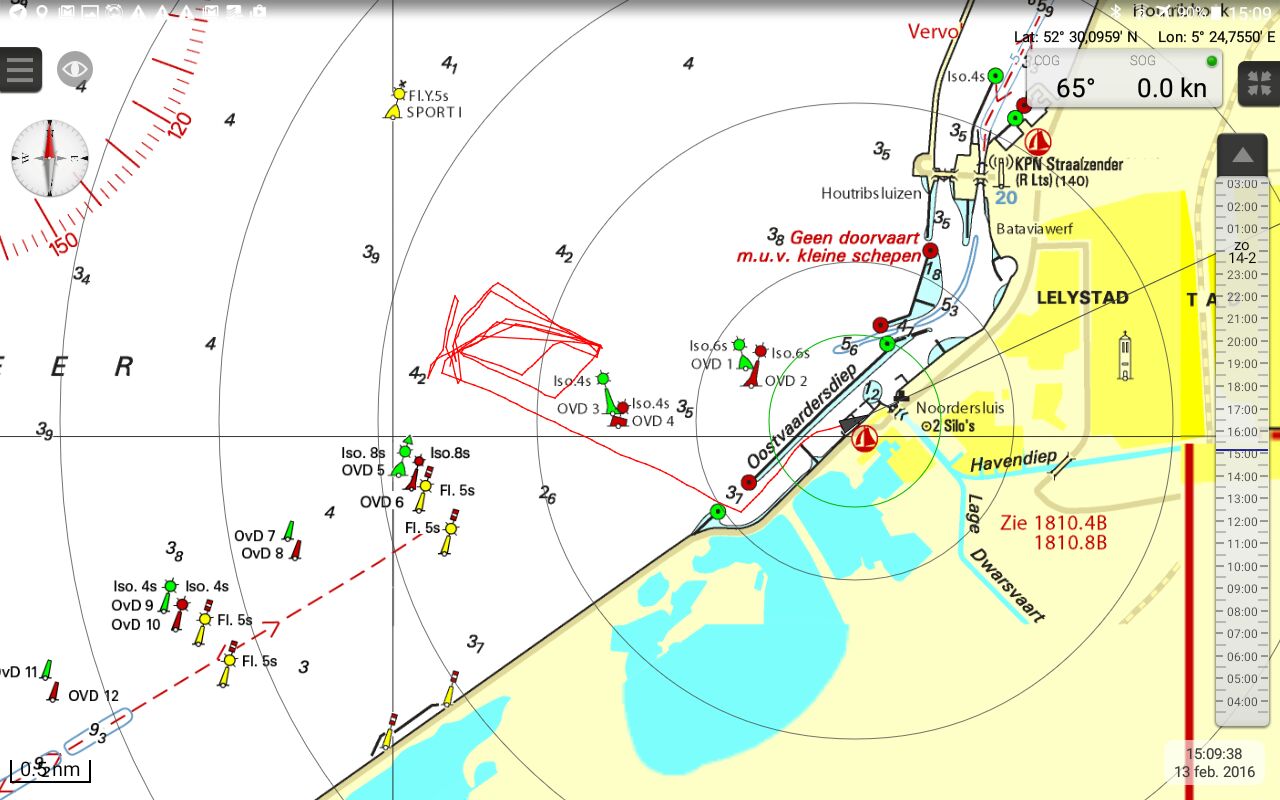Tap the Lelystad tower landmark symbol

point(1125,357)
